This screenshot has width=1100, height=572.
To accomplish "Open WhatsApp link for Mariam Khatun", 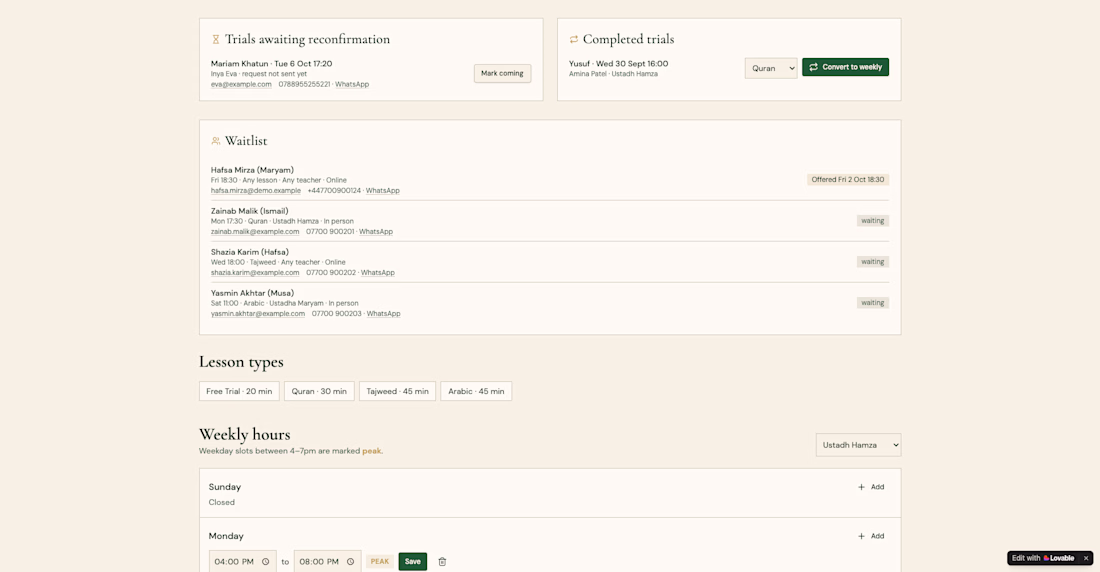I will (352, 84).
